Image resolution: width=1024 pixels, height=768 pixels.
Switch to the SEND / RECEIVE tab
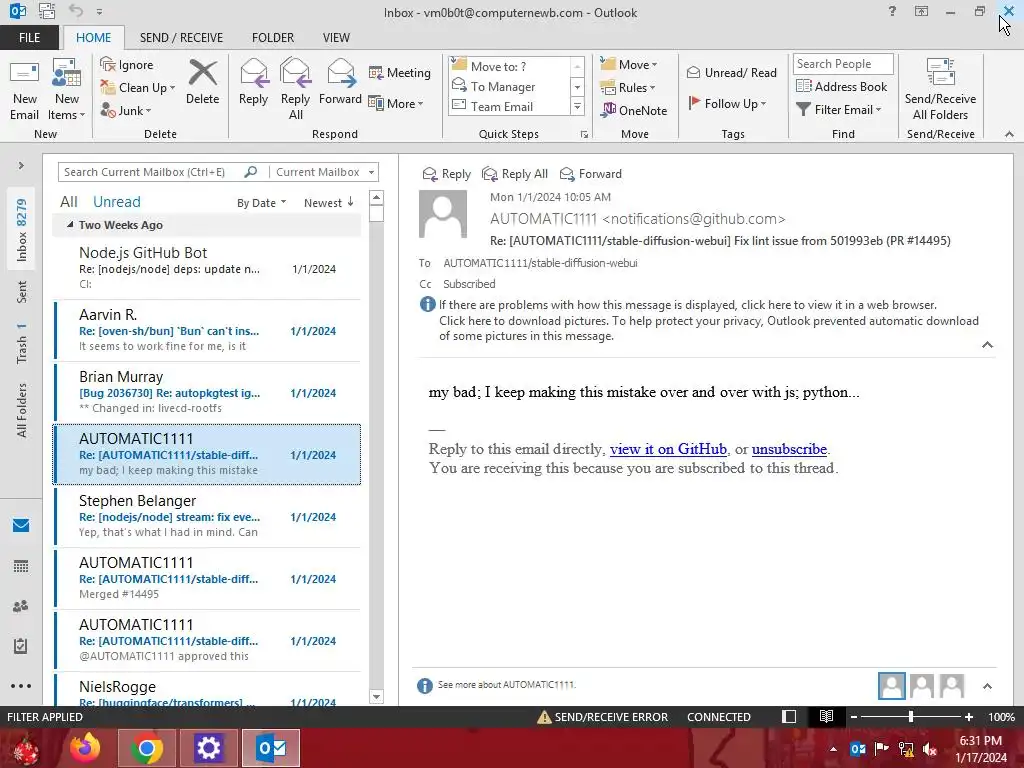[181, 38]
